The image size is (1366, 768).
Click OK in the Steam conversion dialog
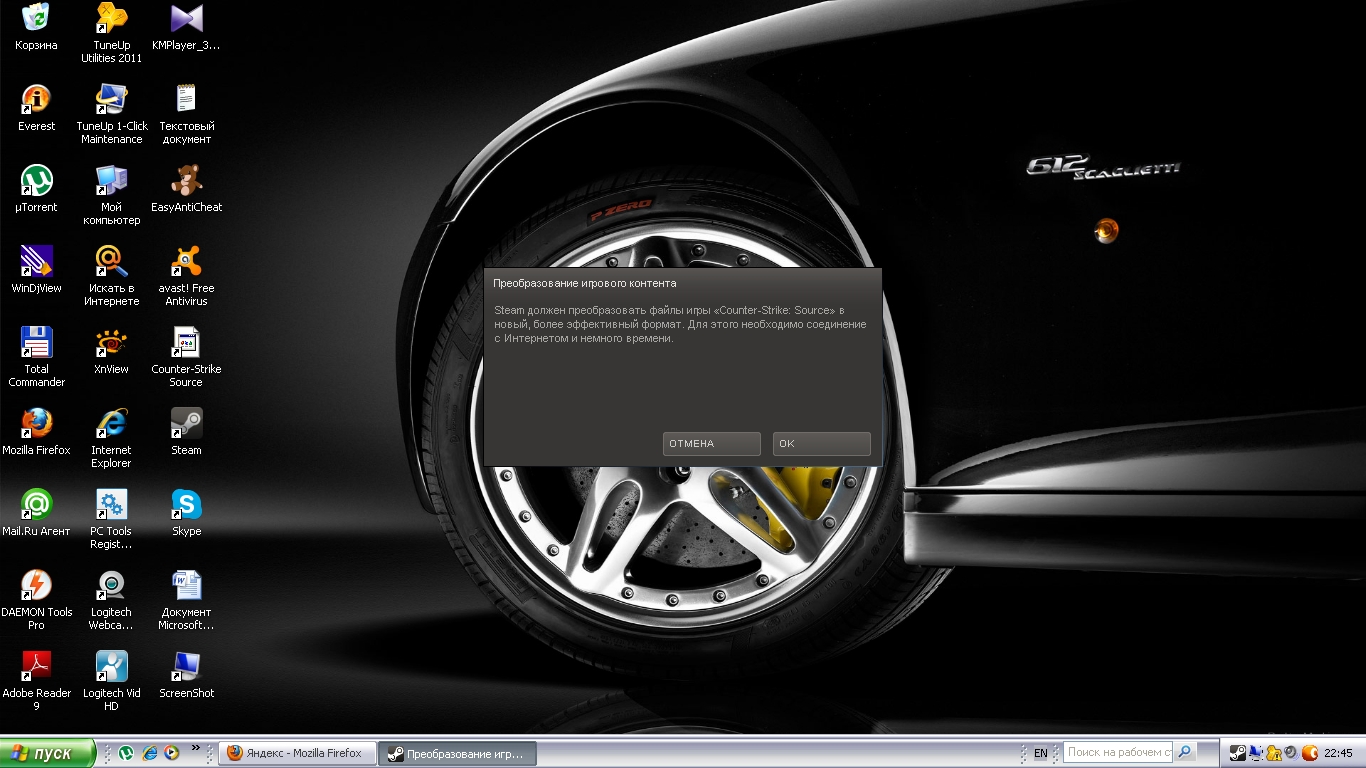(x=821, y=444)
